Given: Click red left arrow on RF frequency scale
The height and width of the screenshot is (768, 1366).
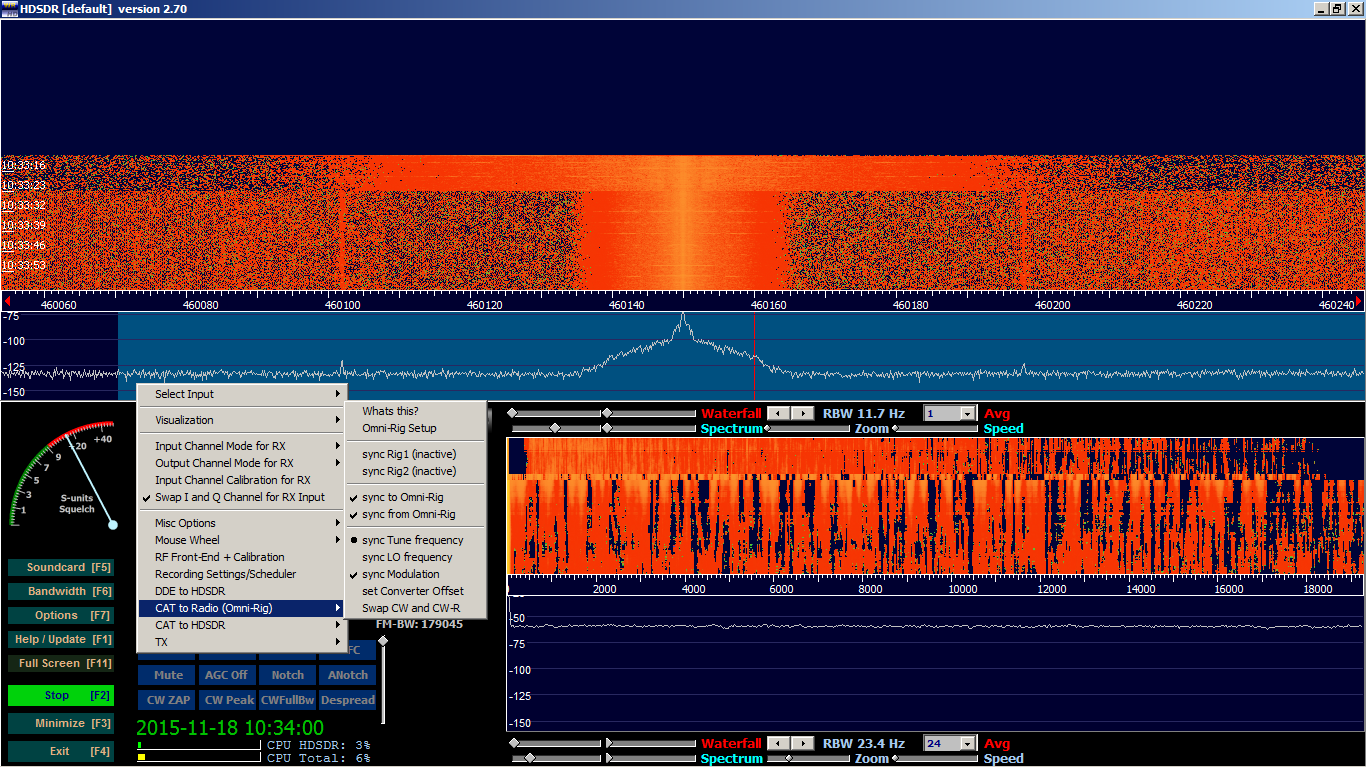Looking at the screenshot, I should 7,301.
